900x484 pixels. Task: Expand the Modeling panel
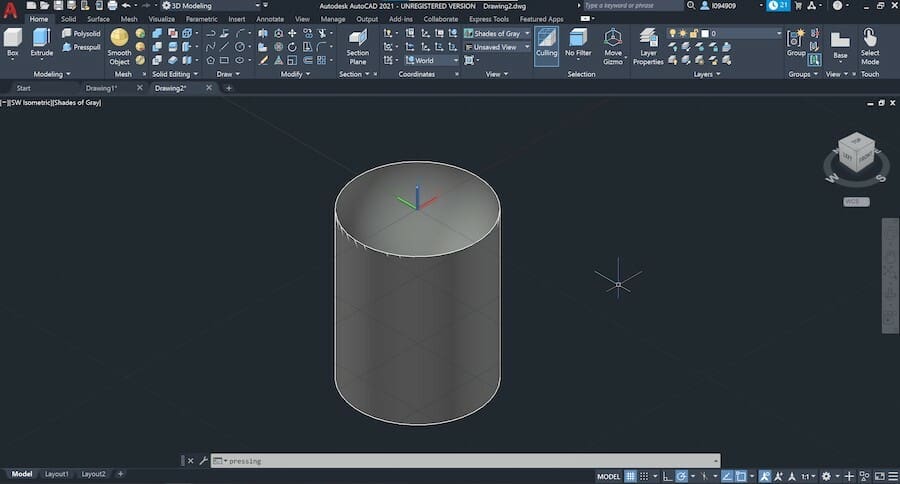[52, 74]
